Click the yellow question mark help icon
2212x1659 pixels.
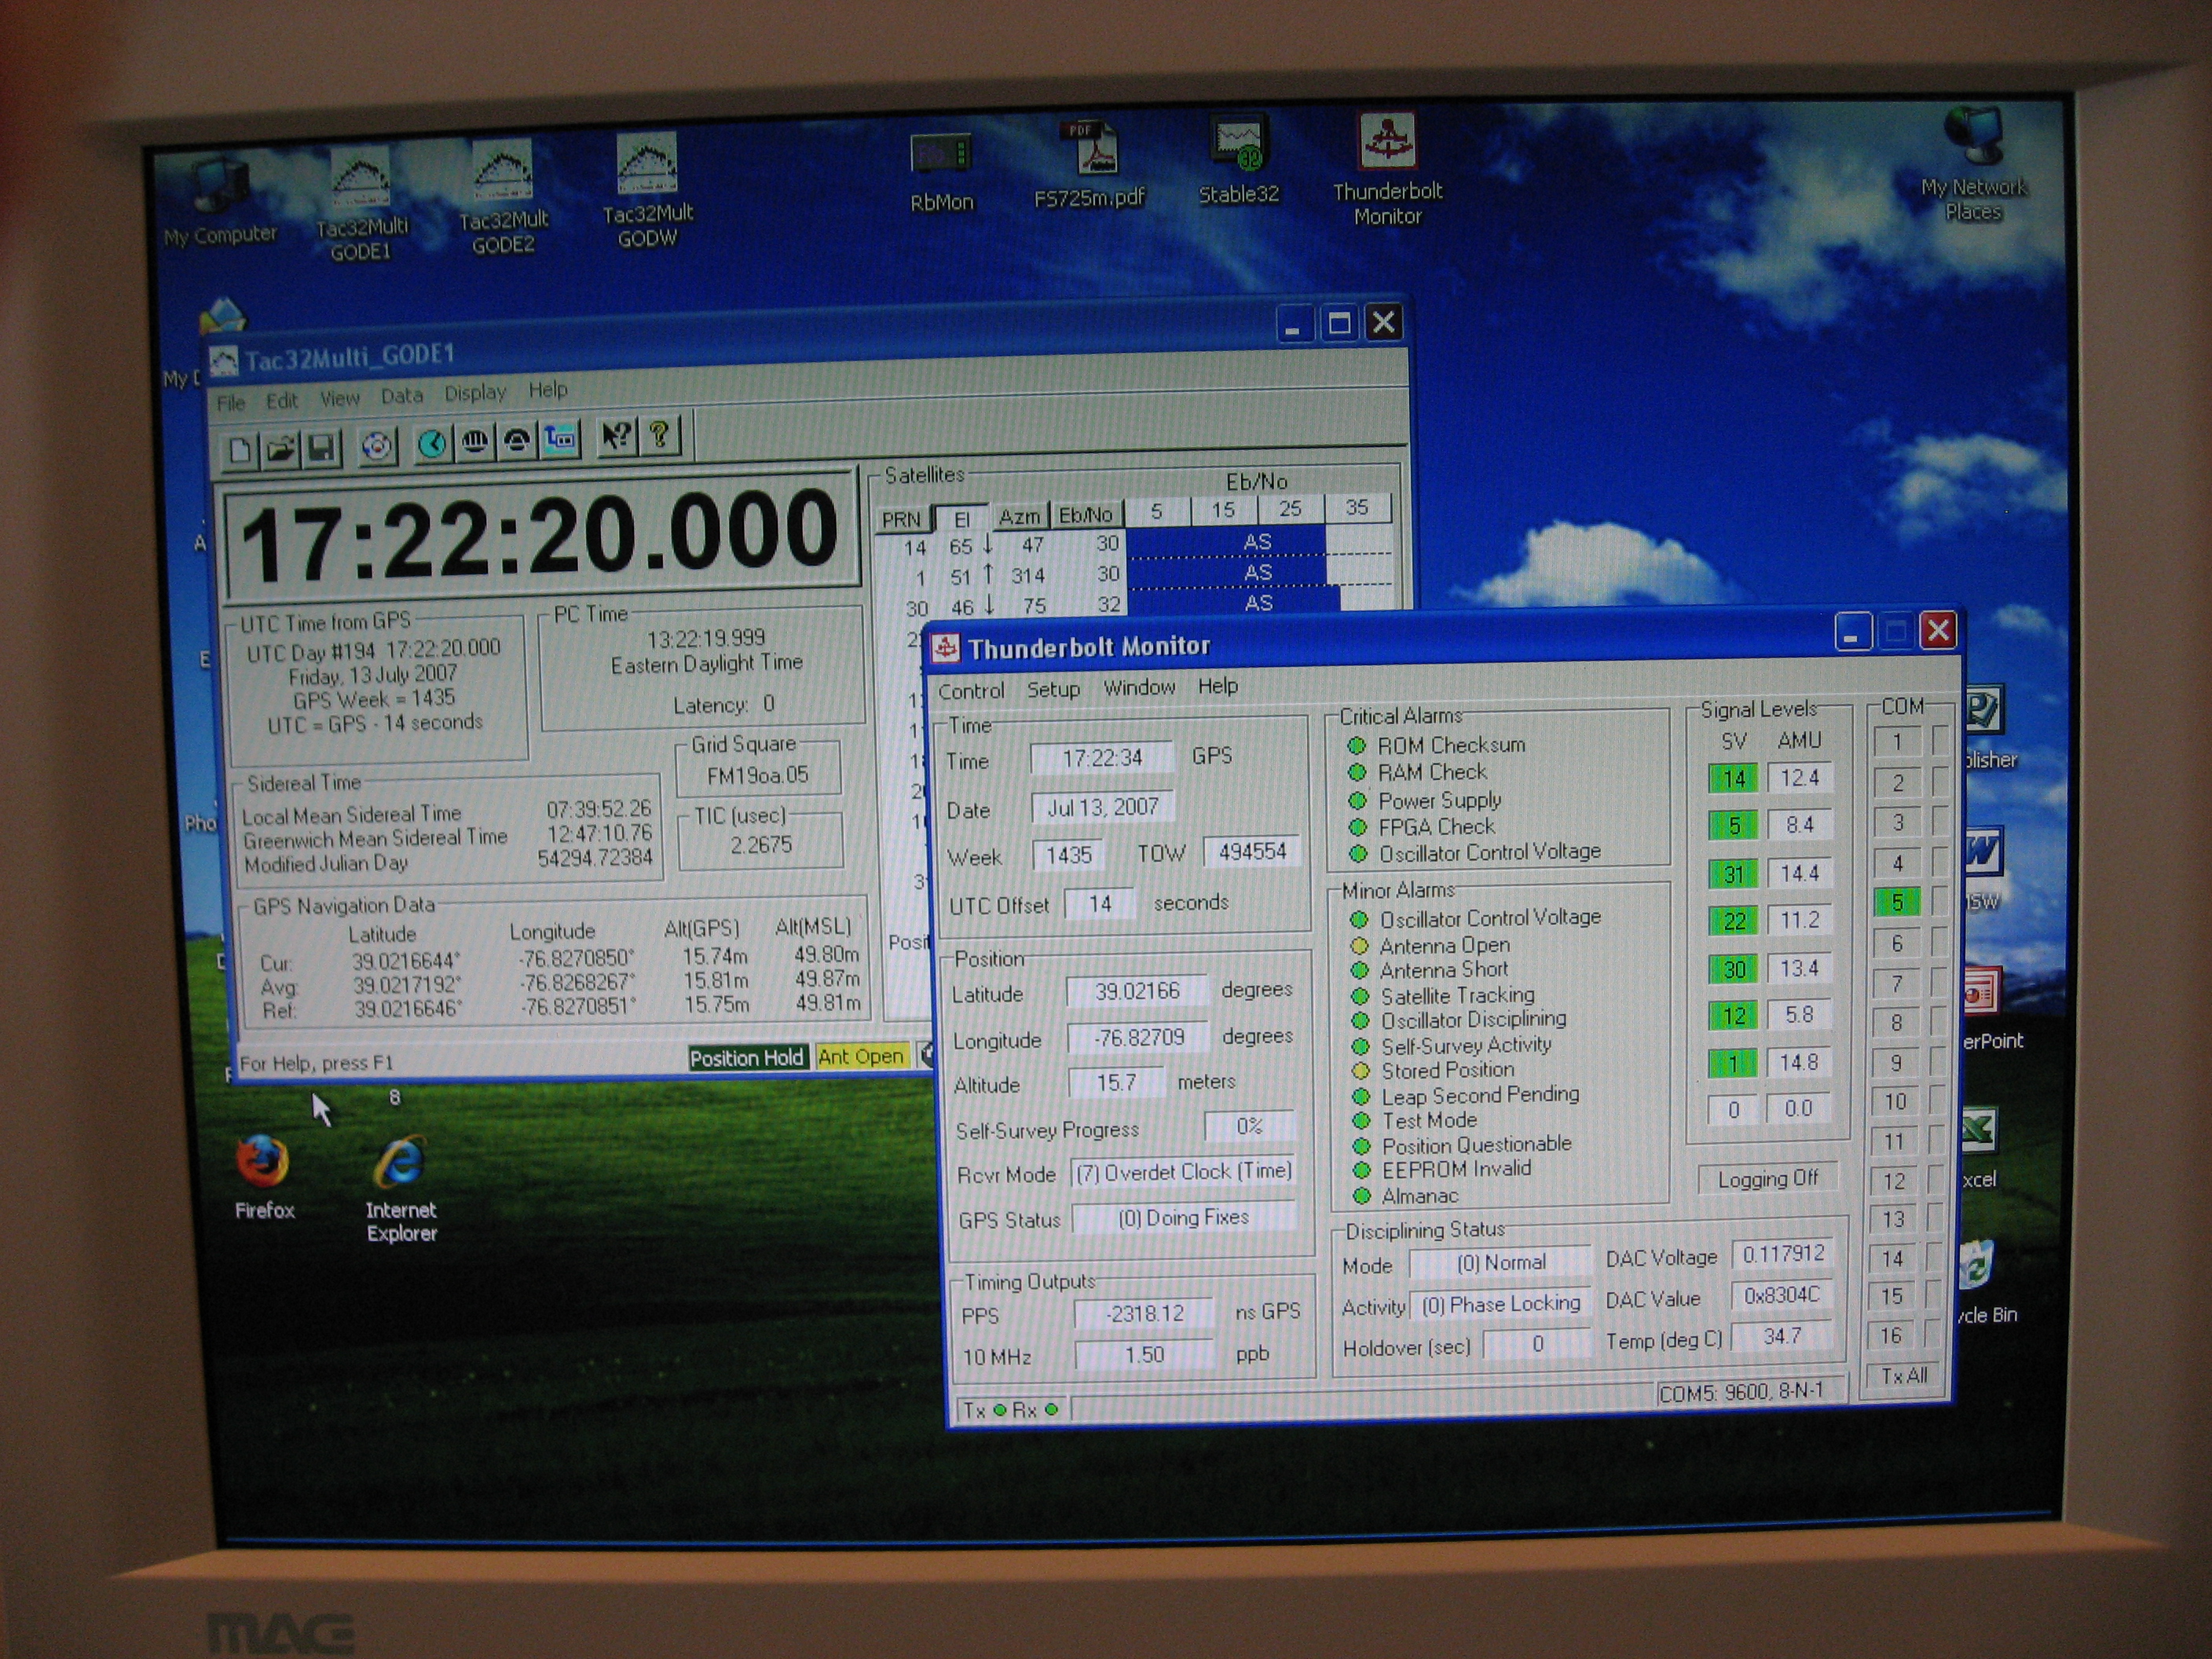pos(659,435)
